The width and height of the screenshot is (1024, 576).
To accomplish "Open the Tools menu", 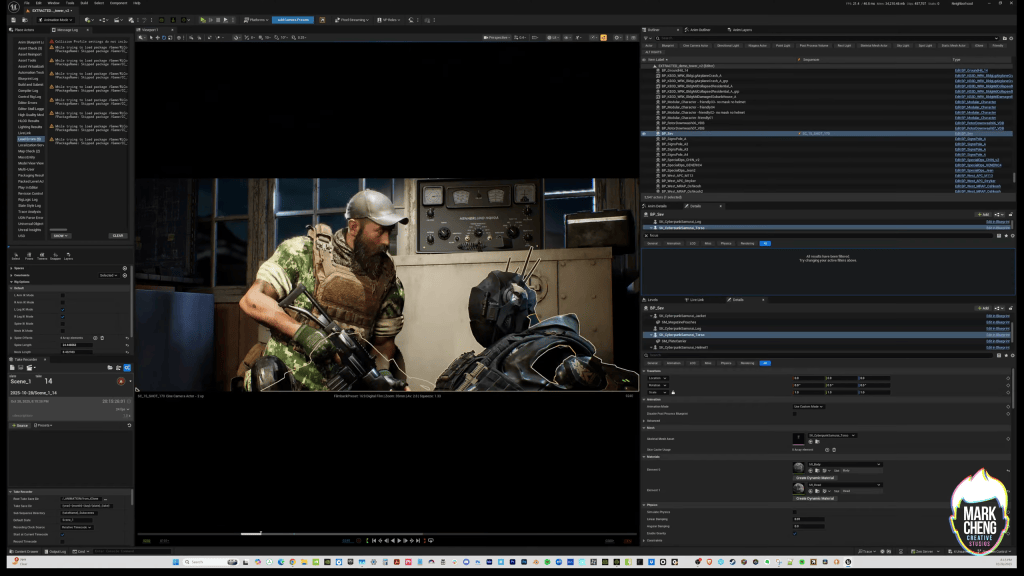I will 70,3.
